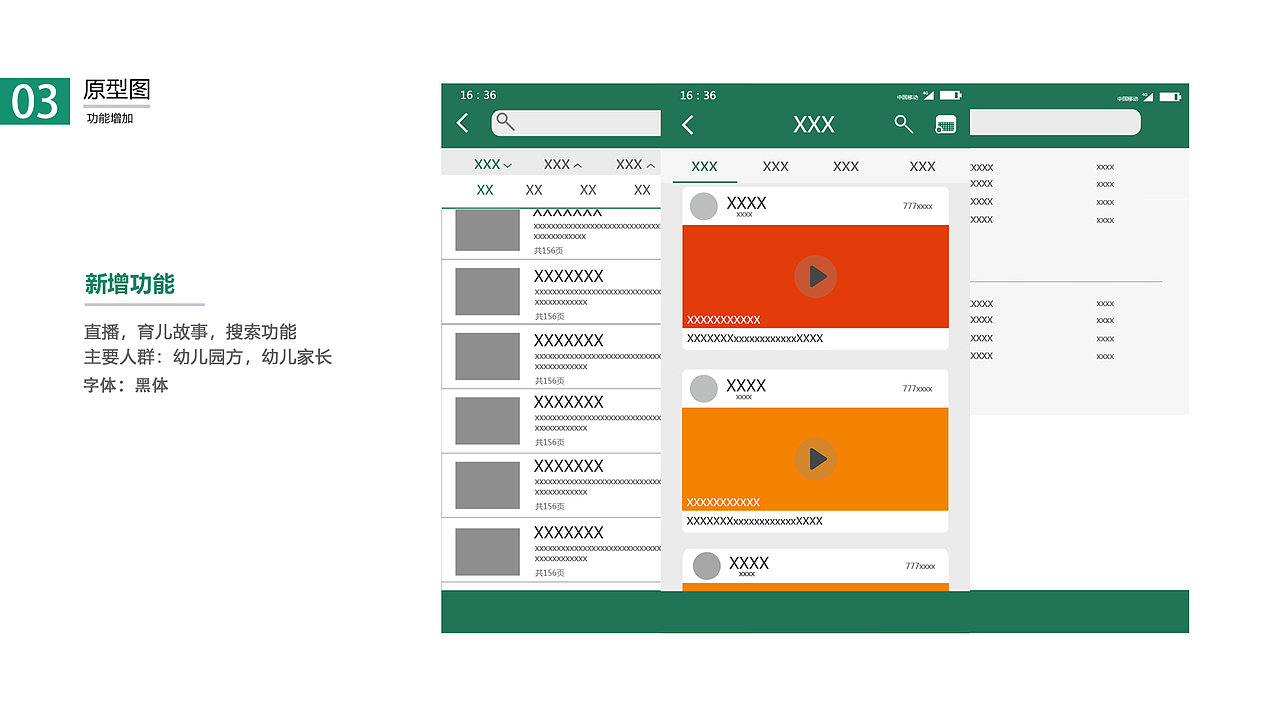
Task: Select the first gray thumbnail in the list
Action: (487, 230)
